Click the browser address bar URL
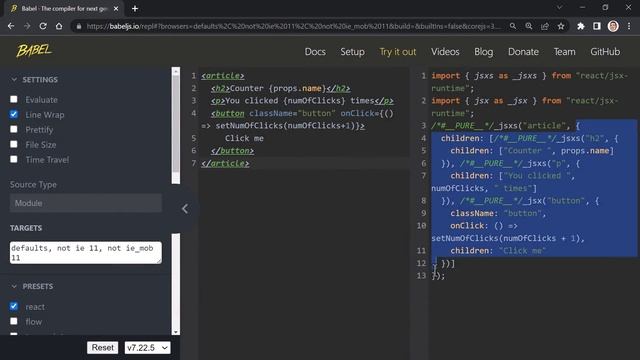This screenshot has width=640, height=360. (293, 26)
